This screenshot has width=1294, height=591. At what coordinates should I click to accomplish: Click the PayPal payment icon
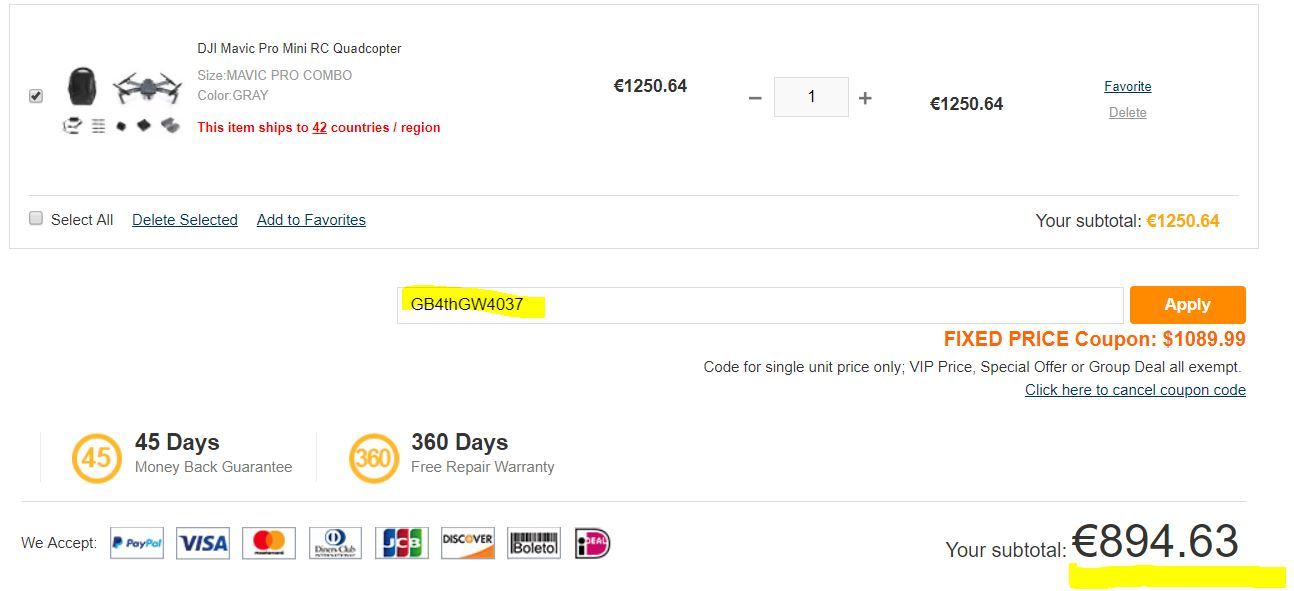click(137, 543)
